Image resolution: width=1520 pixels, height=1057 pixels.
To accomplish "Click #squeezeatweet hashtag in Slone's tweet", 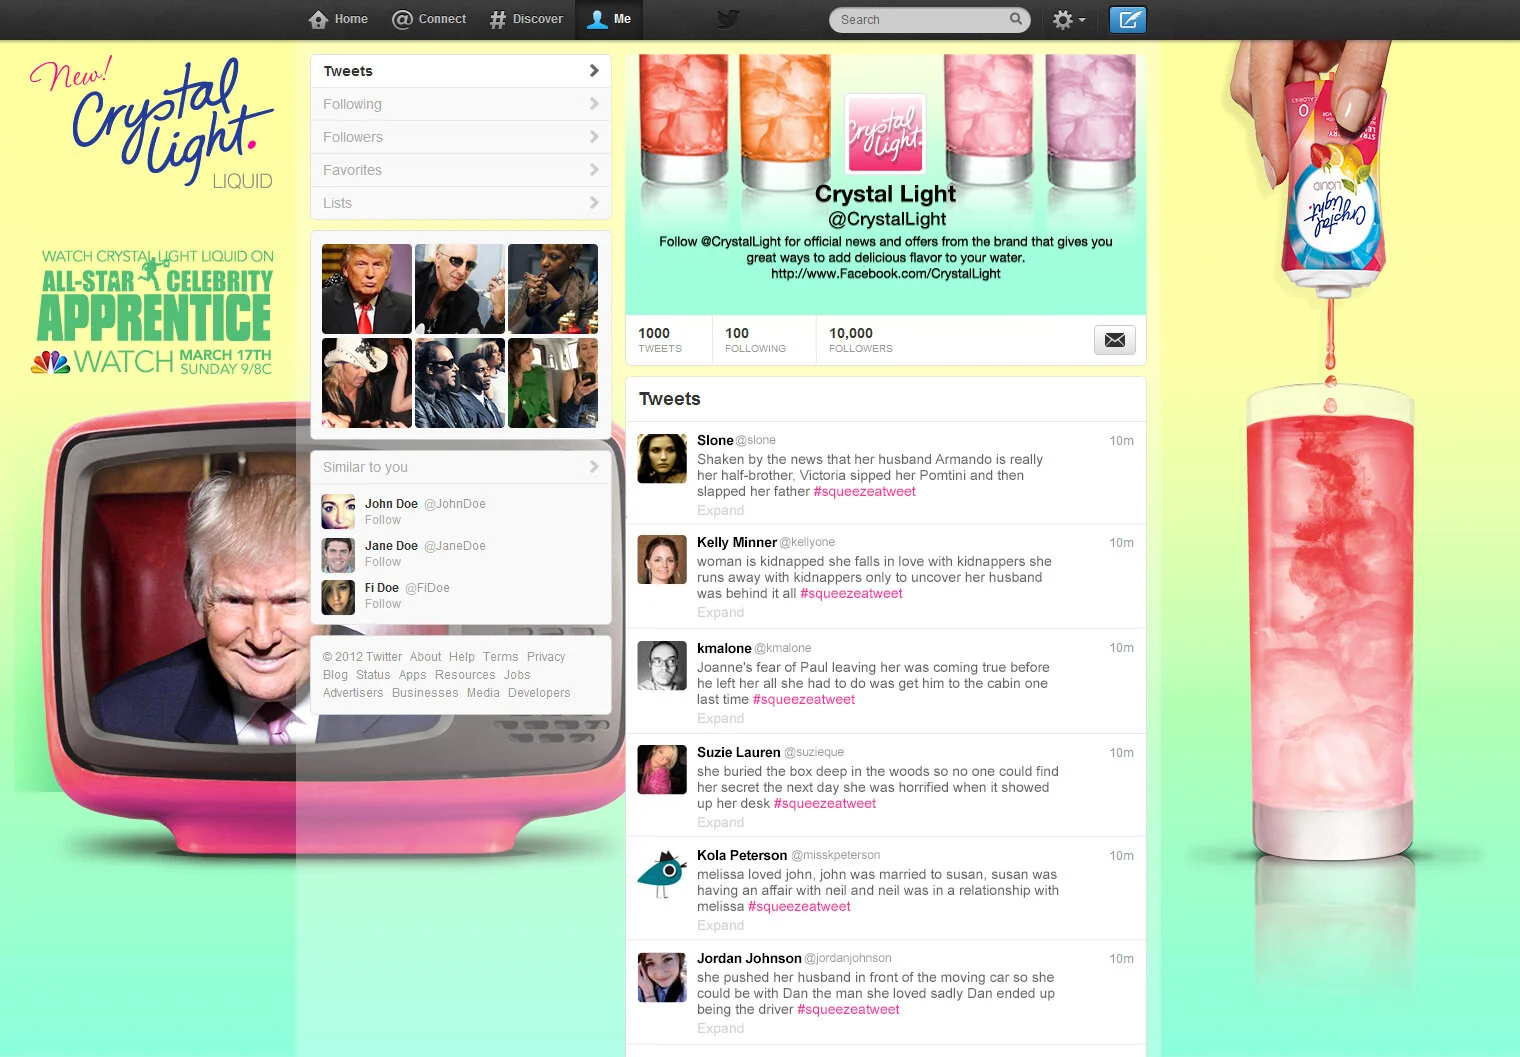I will tap(865, 492).
